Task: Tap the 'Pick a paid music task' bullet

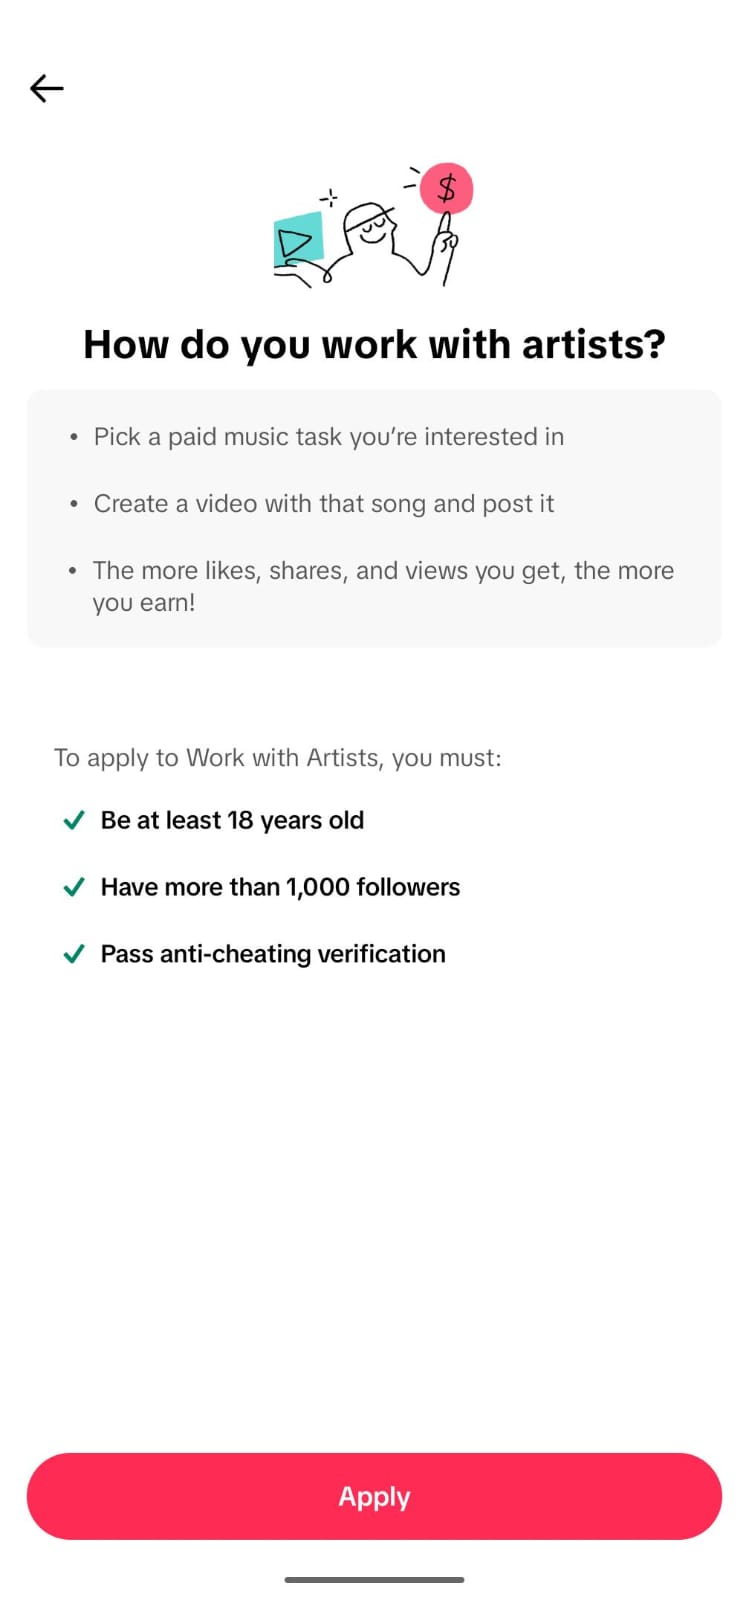Action: 329,437
